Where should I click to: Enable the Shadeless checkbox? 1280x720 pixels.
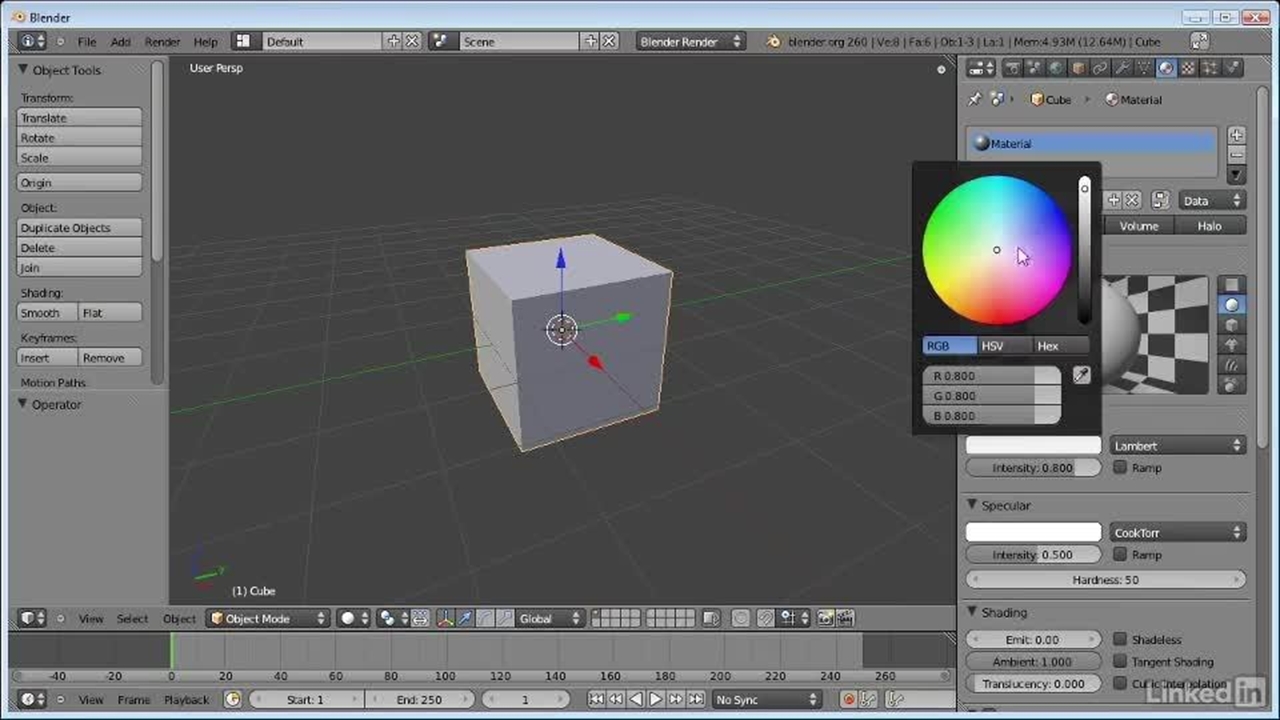coord(1120,640)
